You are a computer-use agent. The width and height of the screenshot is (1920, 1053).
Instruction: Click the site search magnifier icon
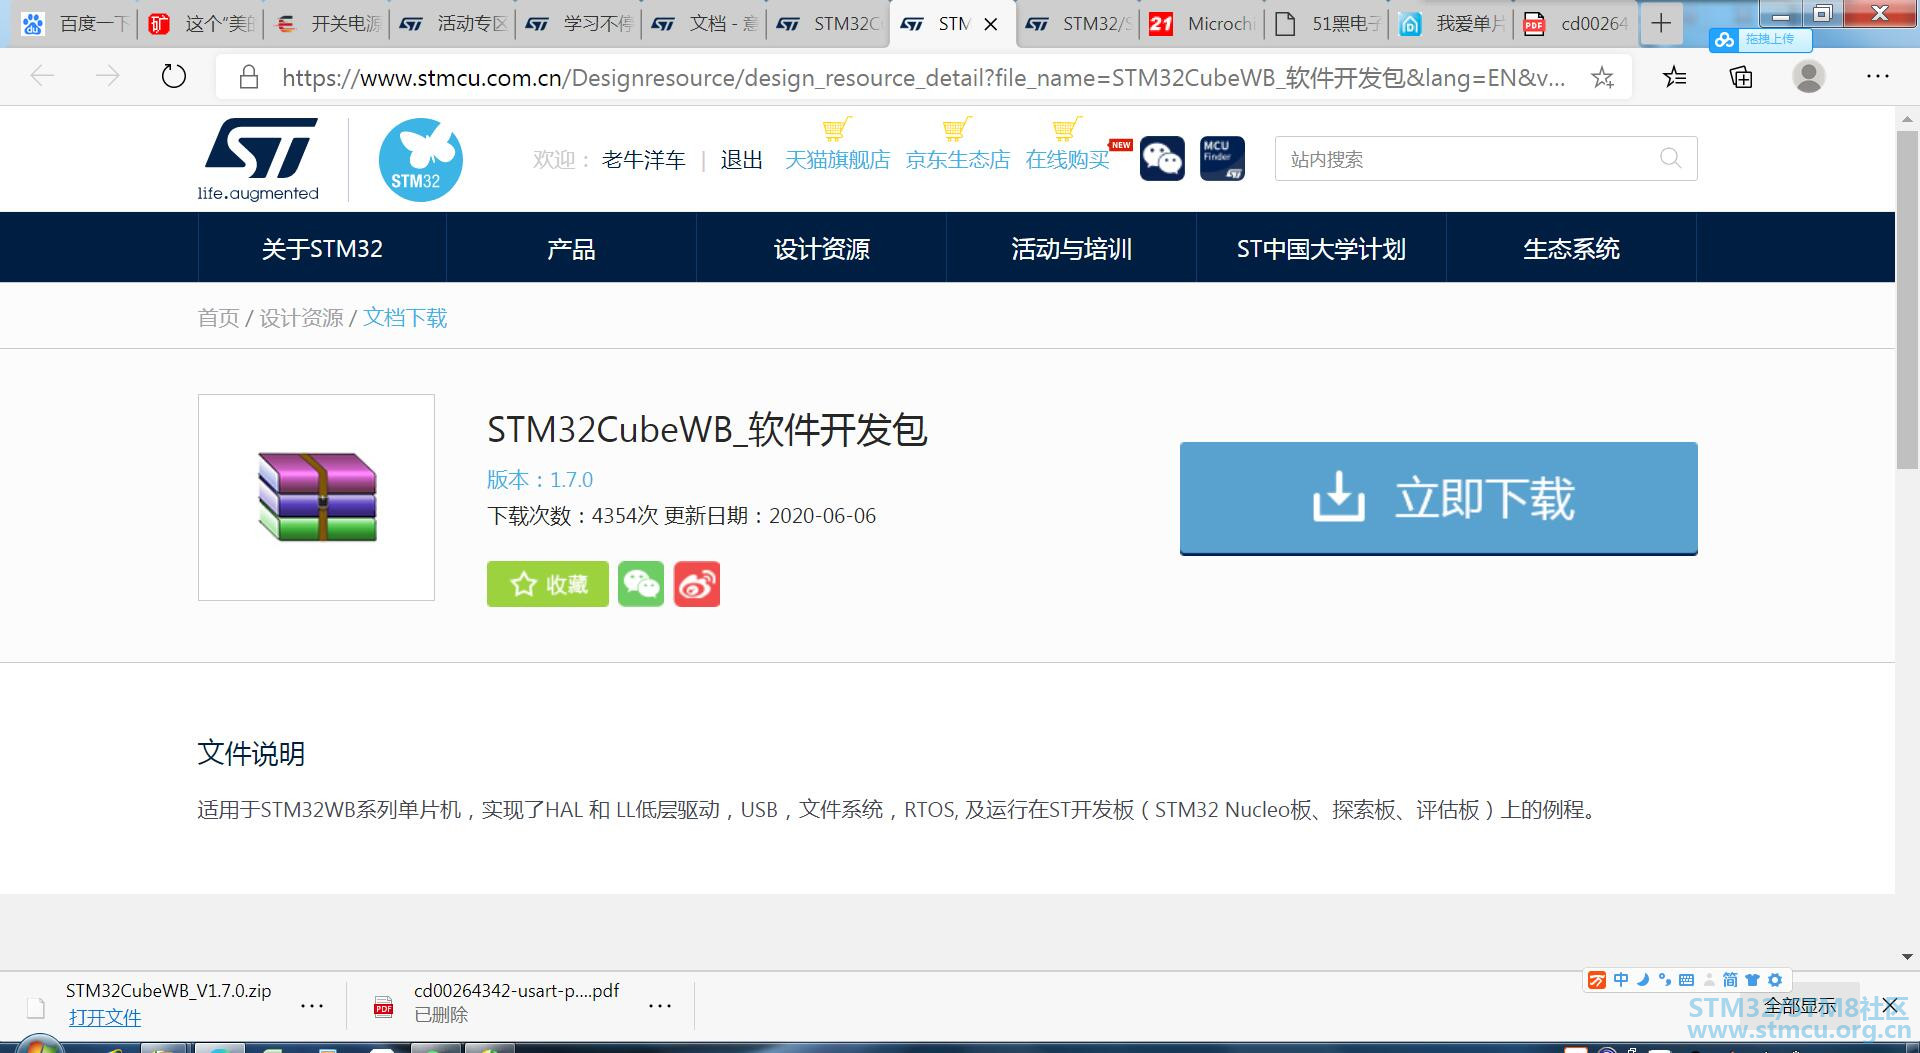[1670, 158]
